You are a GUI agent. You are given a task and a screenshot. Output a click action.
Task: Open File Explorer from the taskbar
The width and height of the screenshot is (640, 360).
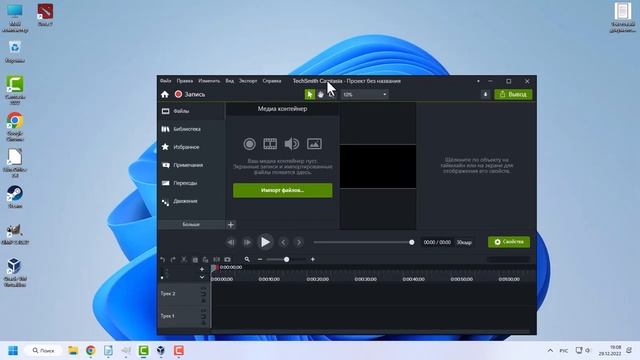pyautogui.click(x=73, y=351)
